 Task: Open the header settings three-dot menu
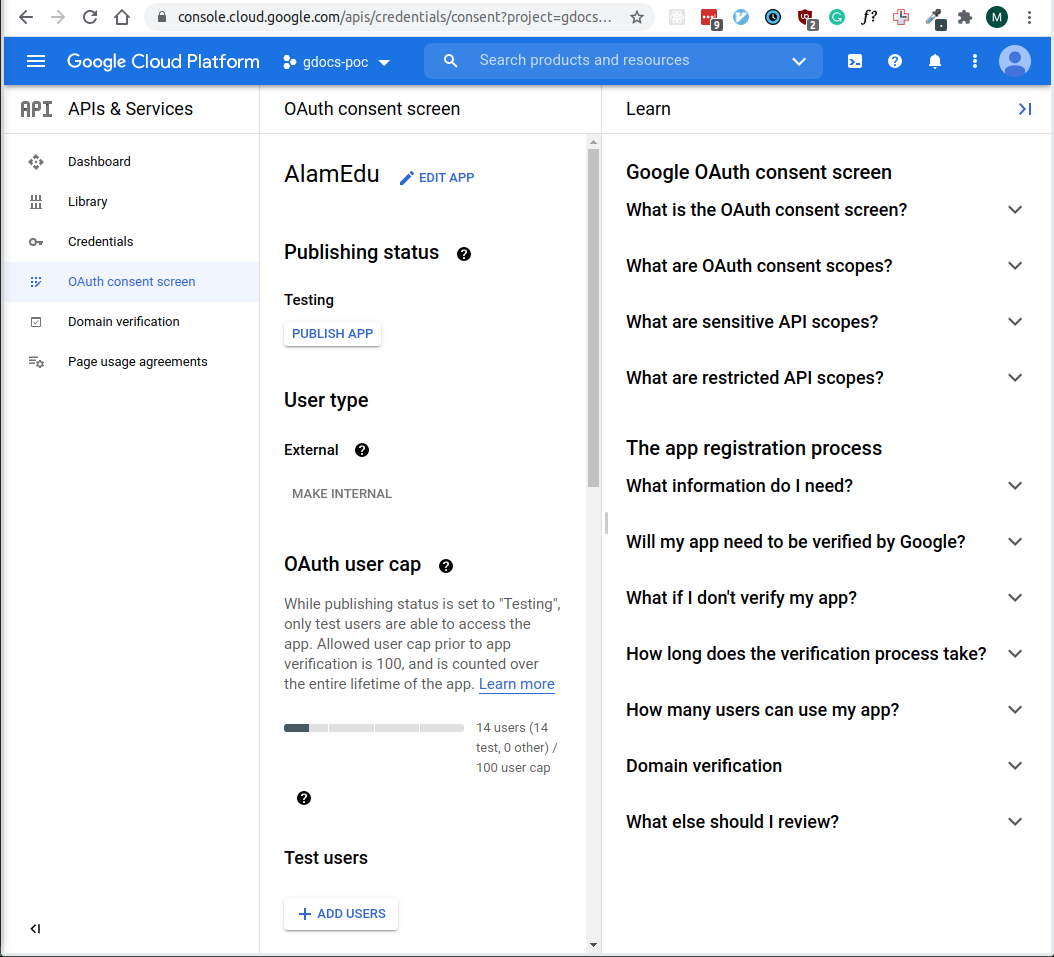[975, 61]
